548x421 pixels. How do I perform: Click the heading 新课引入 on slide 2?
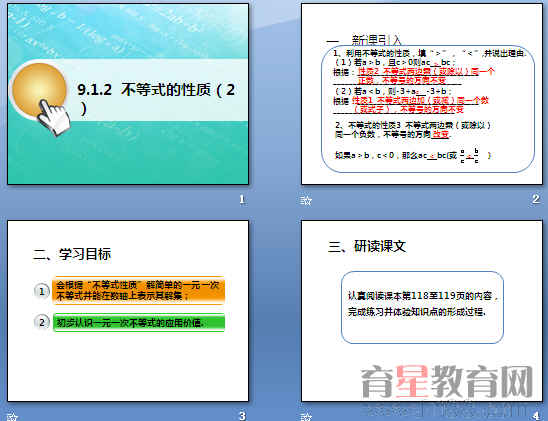(376, 40)
